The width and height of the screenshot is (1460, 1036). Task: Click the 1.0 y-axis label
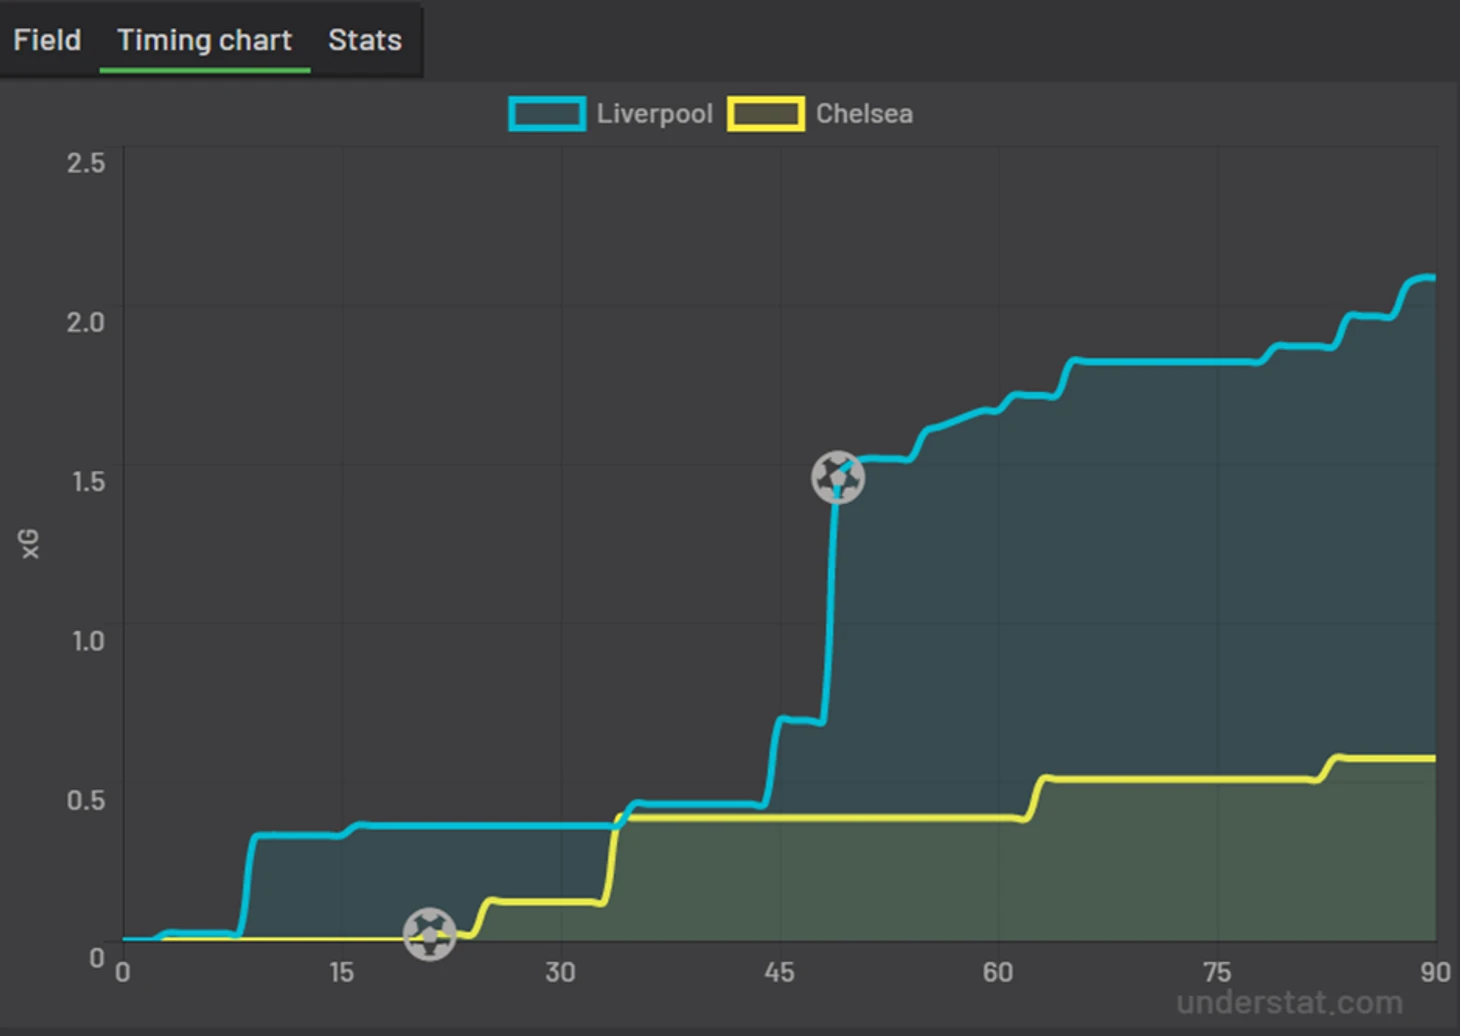point(88,640)
